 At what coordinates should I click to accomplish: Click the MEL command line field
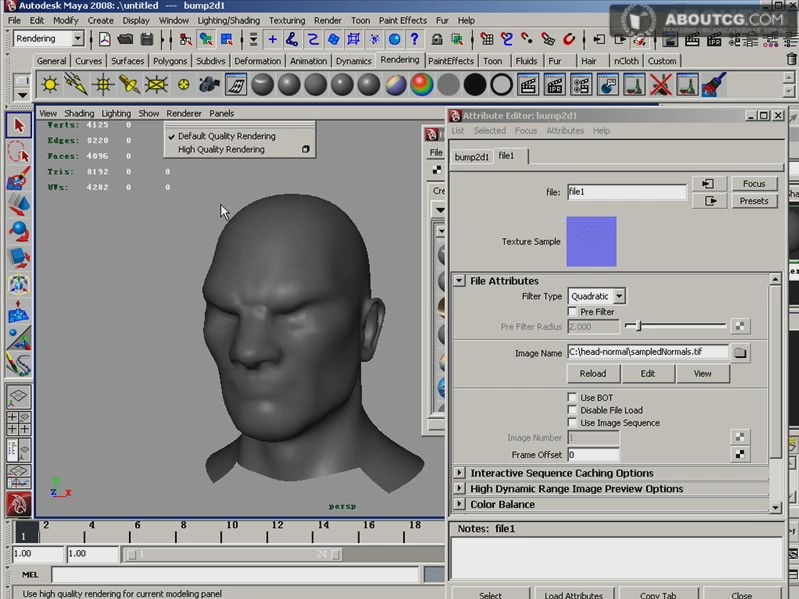[x=235, y=575]
